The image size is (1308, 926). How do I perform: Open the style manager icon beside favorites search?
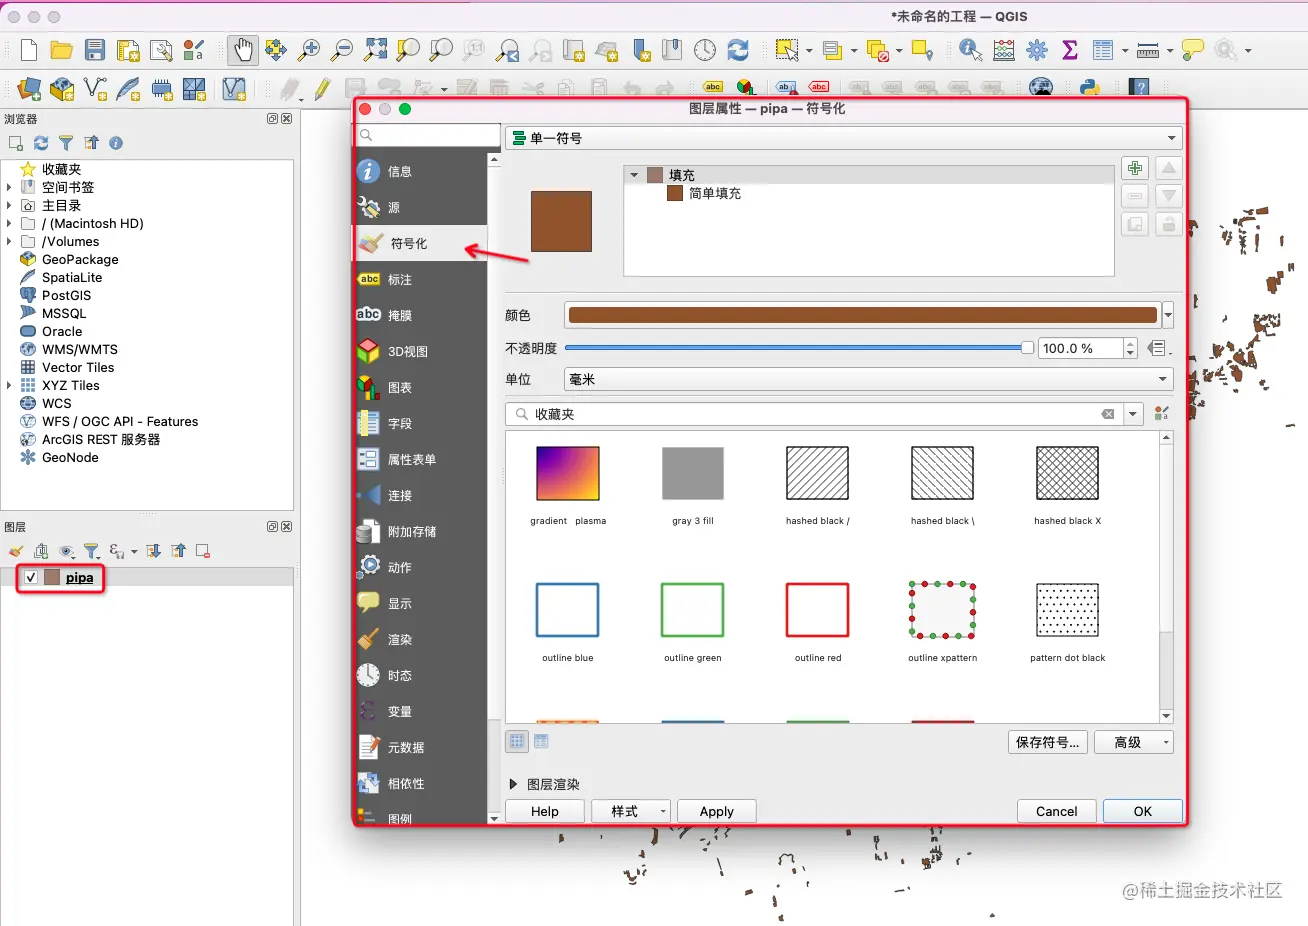click(1162, 413)
